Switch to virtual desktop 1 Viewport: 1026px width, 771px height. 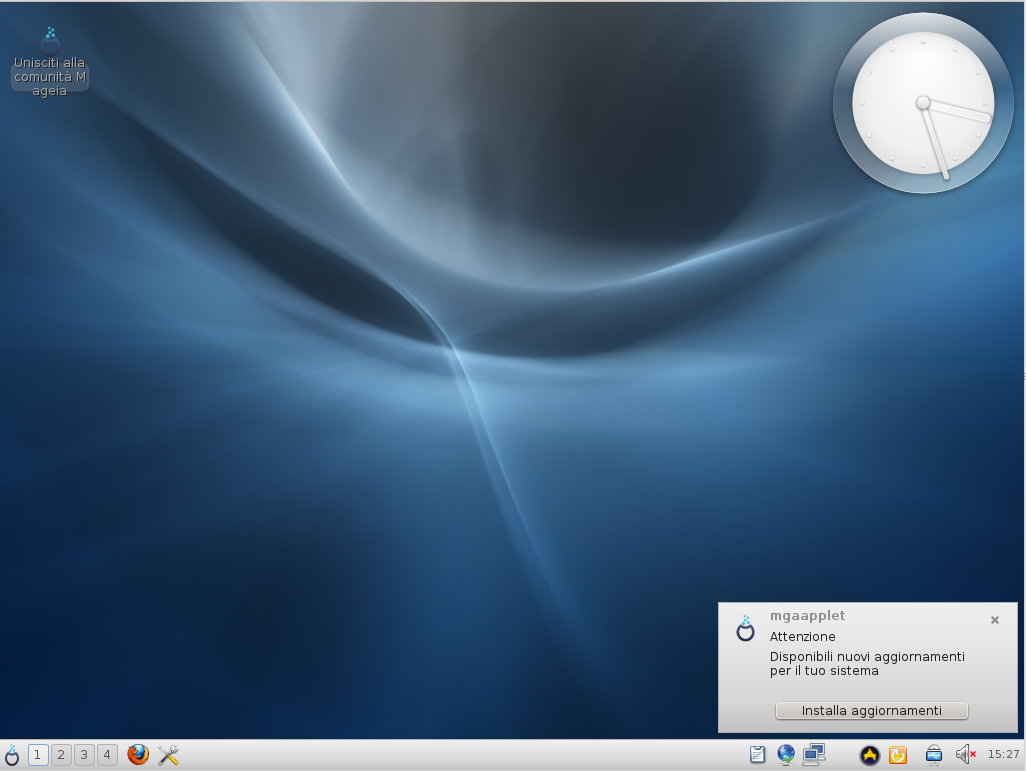38,755
